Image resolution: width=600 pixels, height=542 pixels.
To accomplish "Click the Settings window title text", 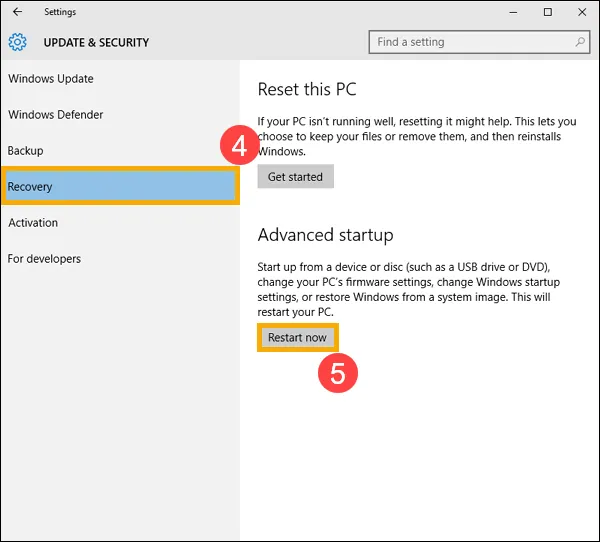I will tap(60, 12).
